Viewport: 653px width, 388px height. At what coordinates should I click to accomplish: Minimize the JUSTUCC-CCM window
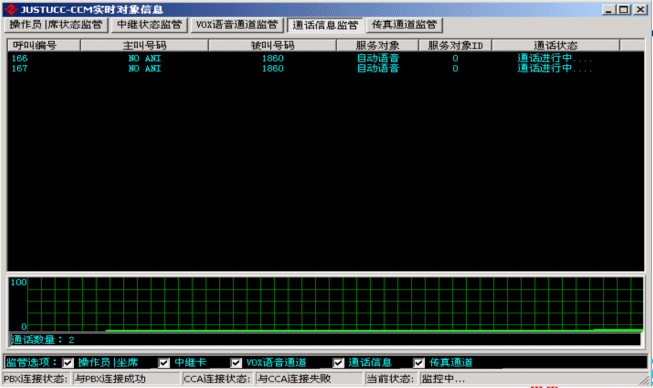point(609,10)
